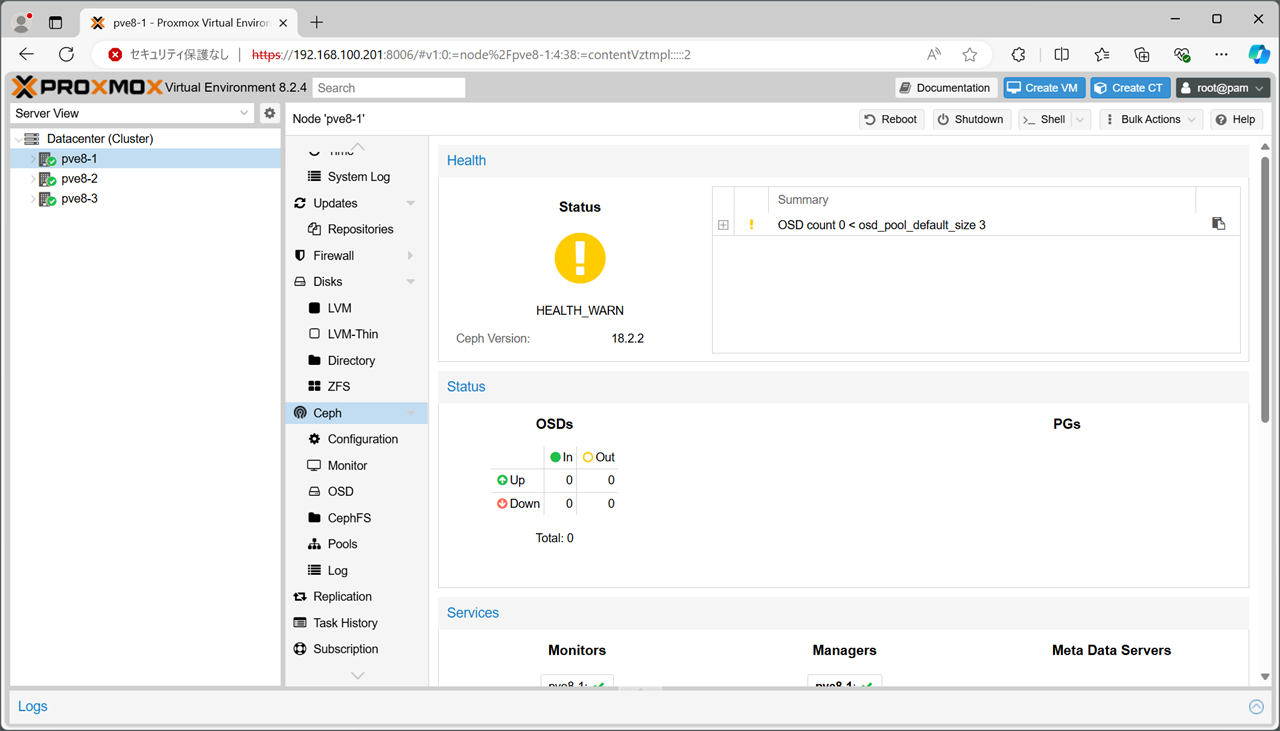The image size is (1280, 731).
Task: Click the Proxmox logo
Action: pos(87,88)
